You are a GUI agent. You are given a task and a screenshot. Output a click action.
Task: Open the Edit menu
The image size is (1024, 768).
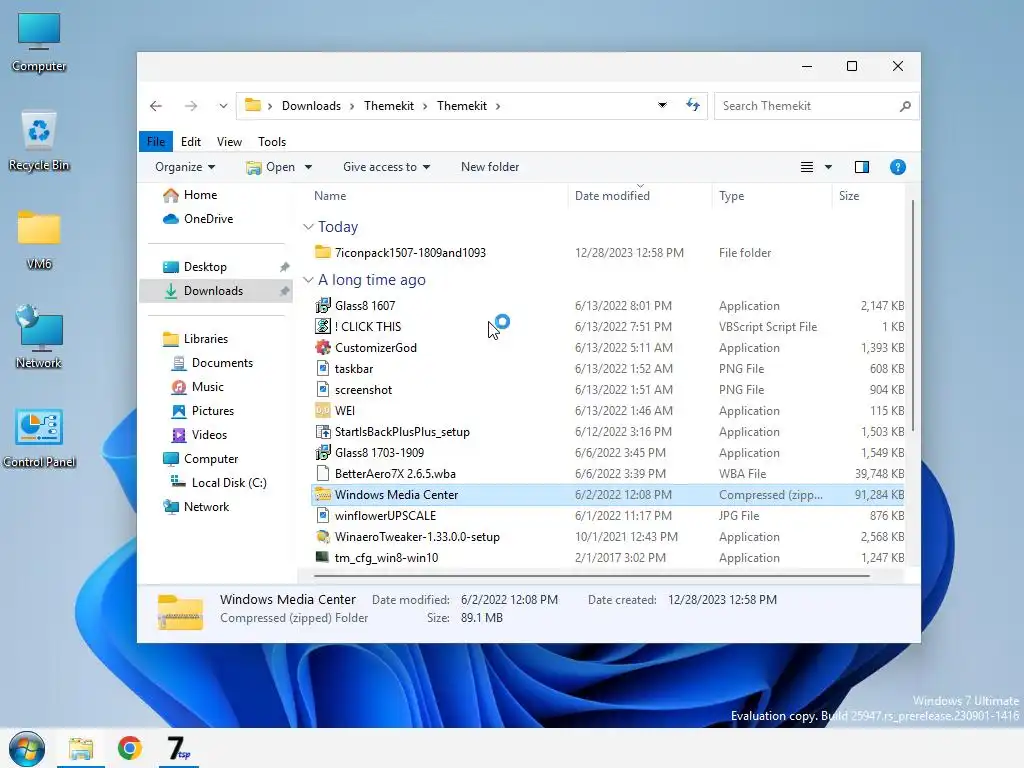tap(191, 142)
